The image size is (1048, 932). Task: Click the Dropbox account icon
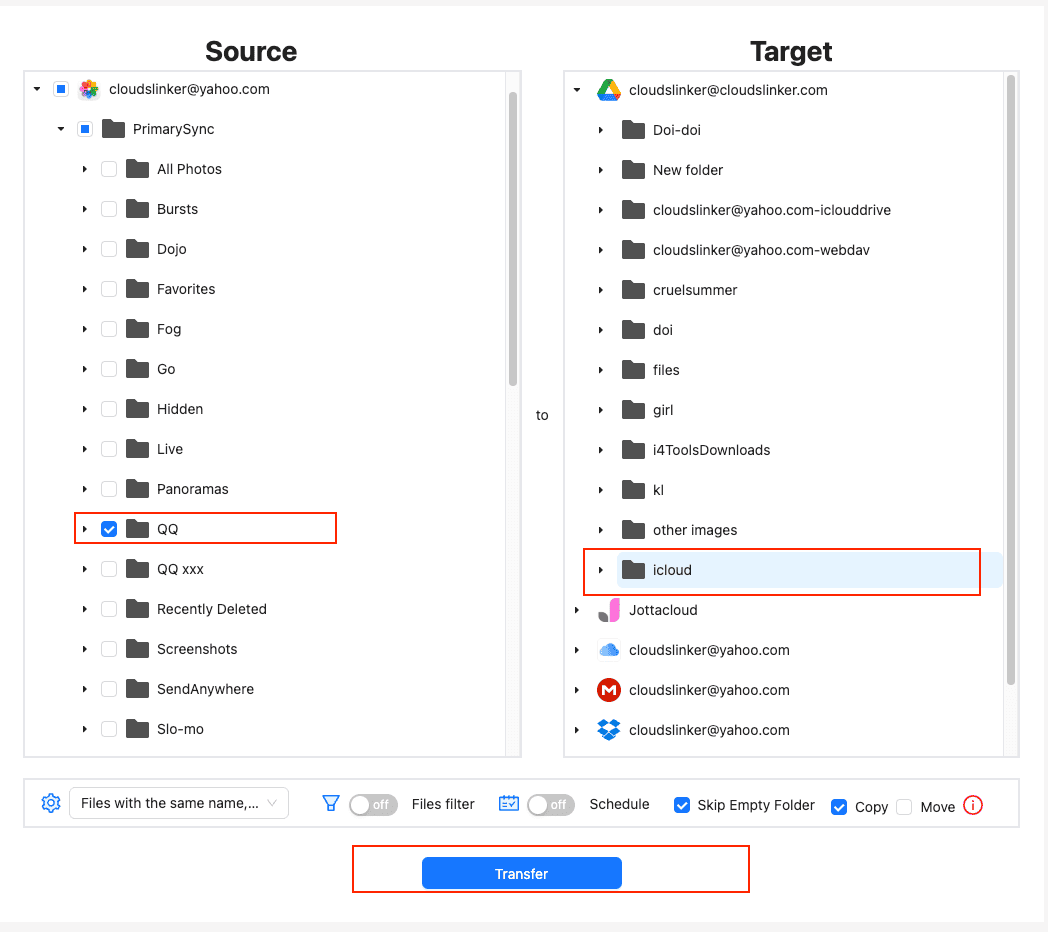tap(609, 730)
